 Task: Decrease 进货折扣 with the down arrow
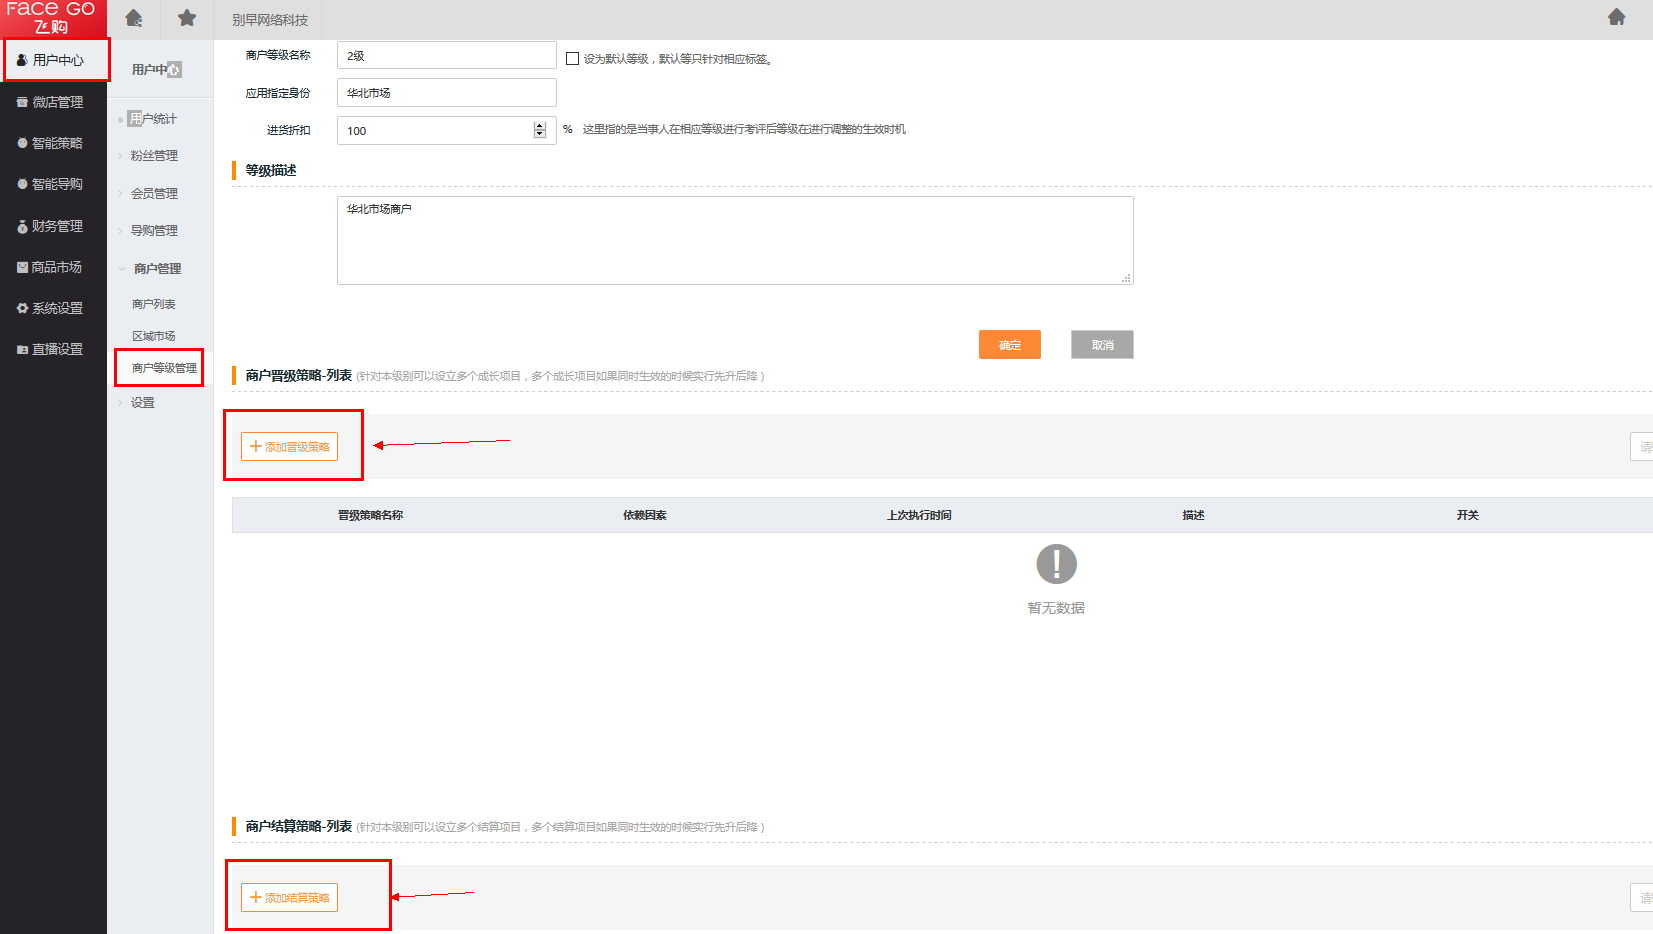(x=540, y=135)
